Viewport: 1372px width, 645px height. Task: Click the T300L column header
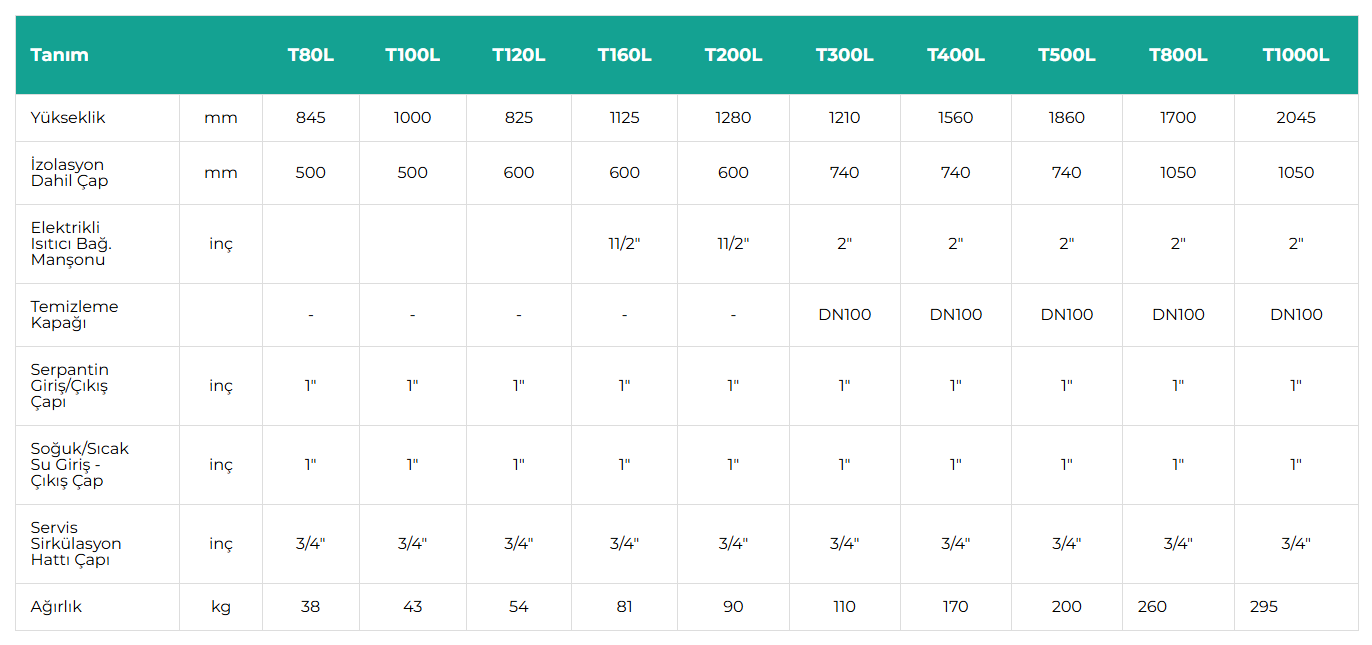pos(844,55)
